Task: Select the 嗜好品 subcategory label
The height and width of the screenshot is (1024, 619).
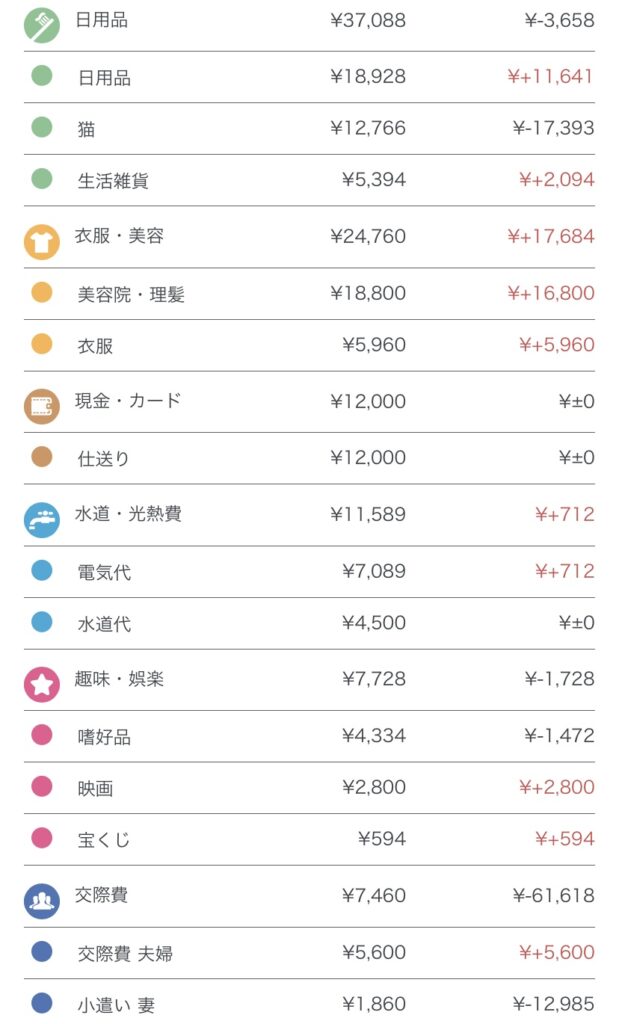Action: [104, 737]
